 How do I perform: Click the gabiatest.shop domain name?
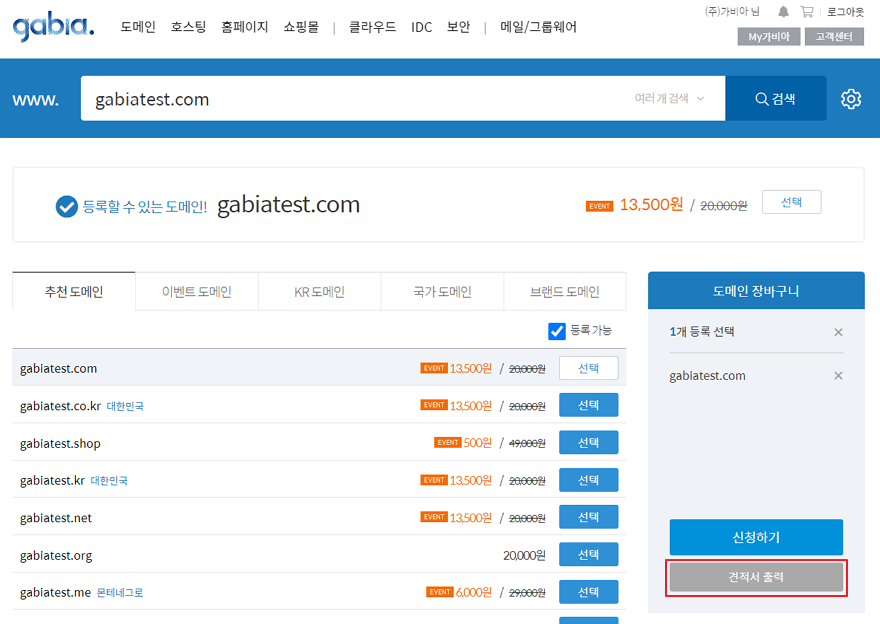click(x=60, y=443)
